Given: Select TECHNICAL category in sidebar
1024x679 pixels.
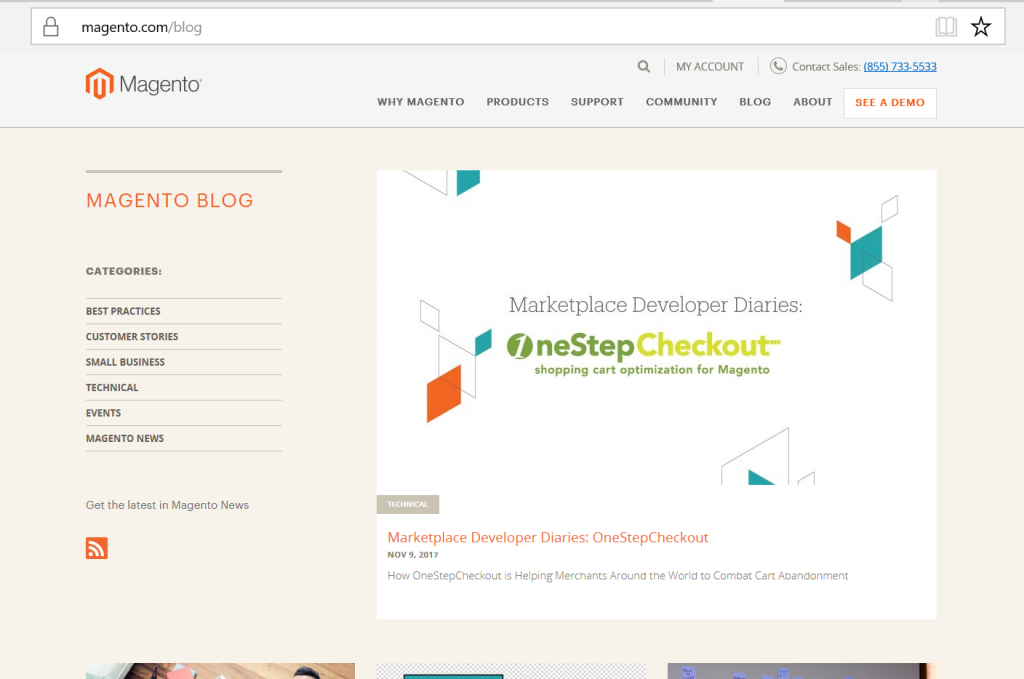Looking at the screenshot, I should coord(112,388).
